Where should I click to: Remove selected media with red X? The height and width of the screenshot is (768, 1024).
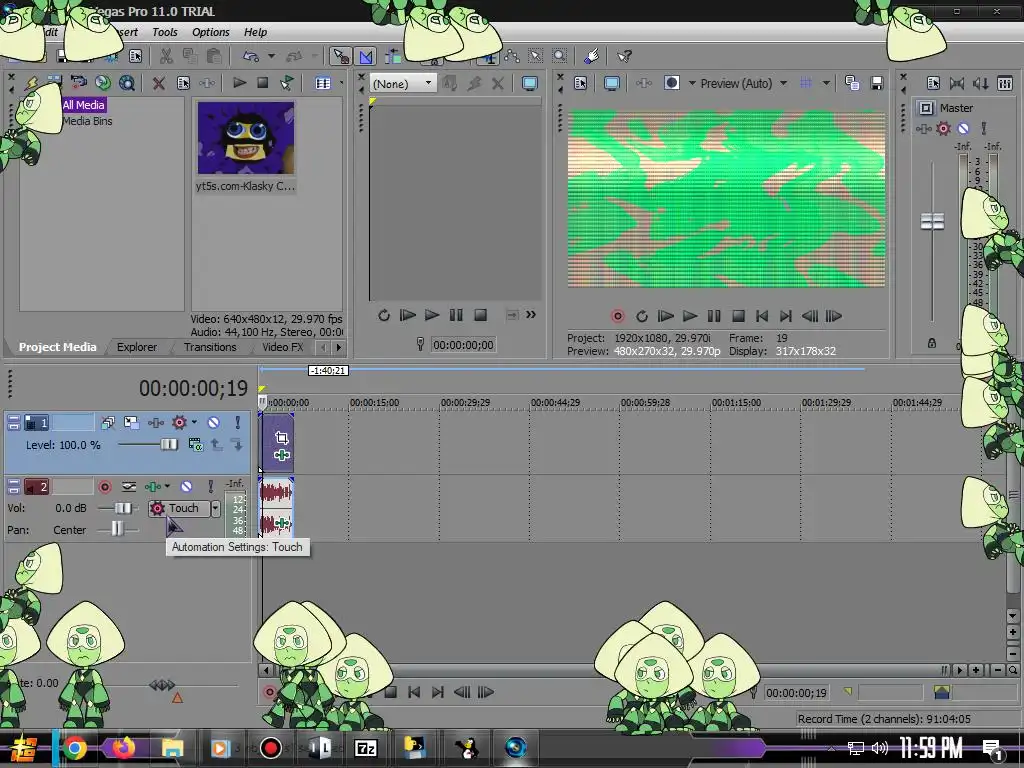[x=158, y=83]
